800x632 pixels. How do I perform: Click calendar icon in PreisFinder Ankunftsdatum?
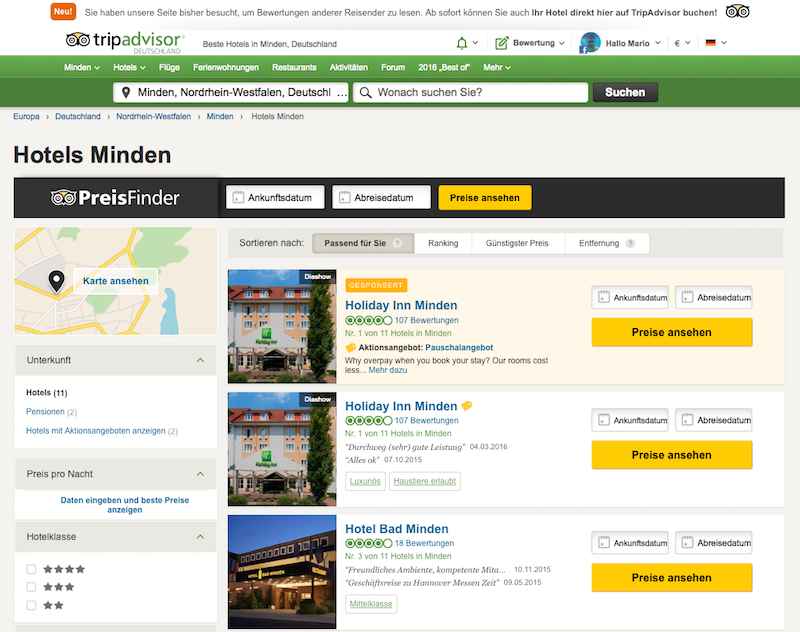click(x=238, y=197)
